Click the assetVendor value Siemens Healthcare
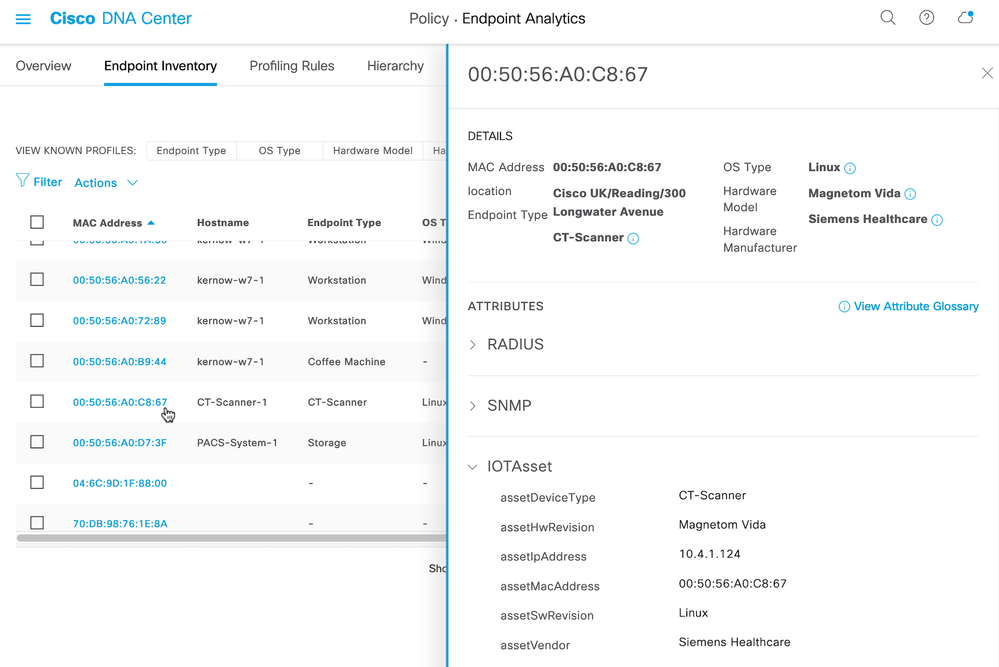The width and height of the screenshot is (999, 667). pyautogui.click(x=734, y=642)
